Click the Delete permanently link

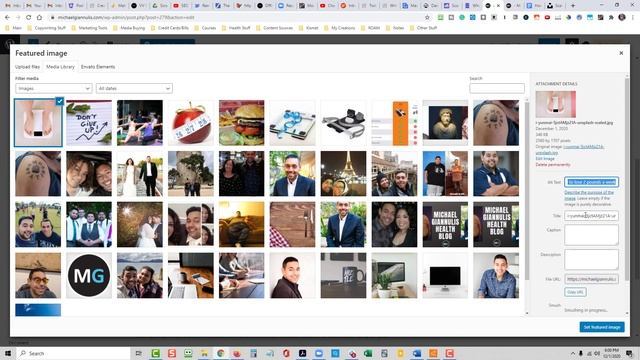tap(553, 164)
